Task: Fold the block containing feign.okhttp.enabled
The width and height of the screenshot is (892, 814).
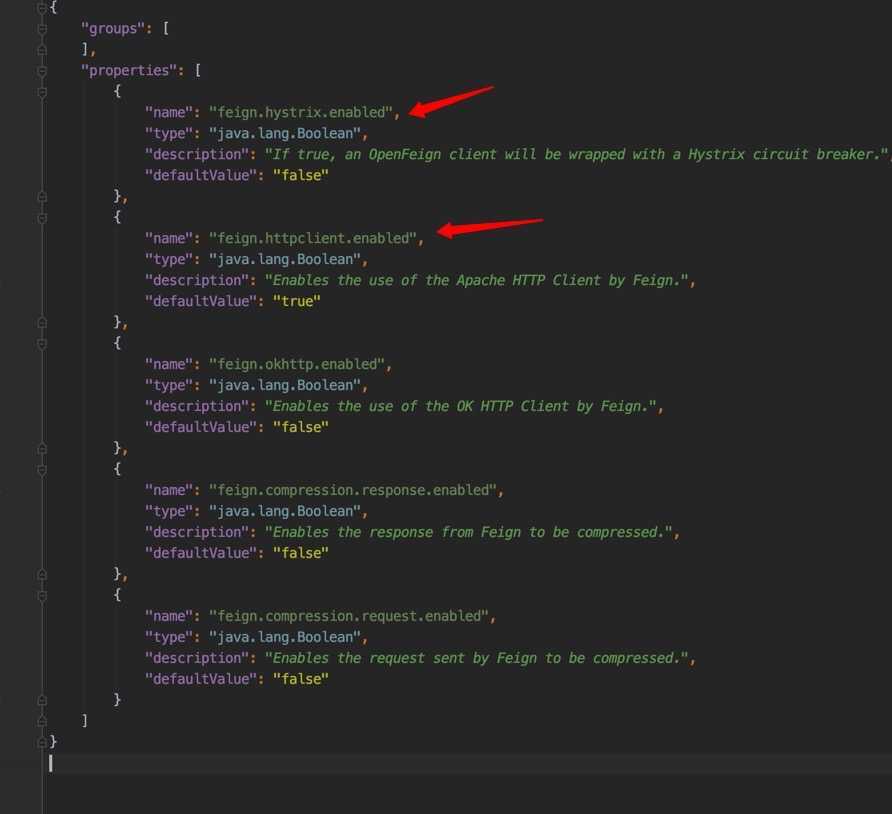Action: point(42,344)
